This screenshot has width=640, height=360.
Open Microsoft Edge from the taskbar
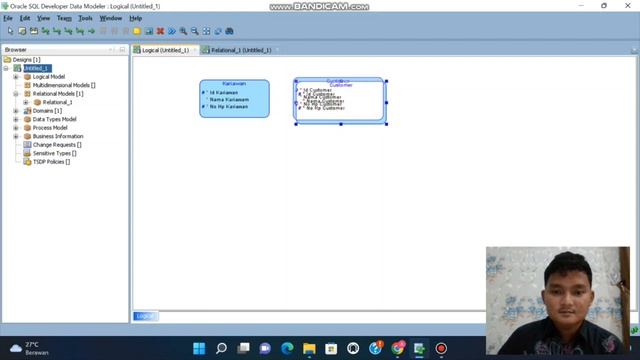click(x=287, y=348)
